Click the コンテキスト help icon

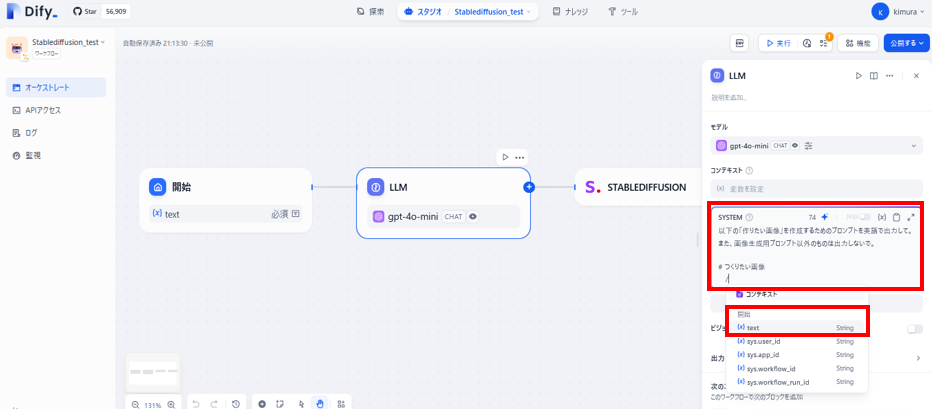[749, 171]
